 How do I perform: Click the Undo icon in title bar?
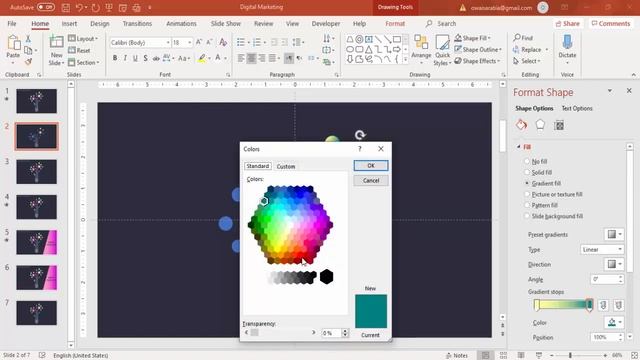coord(80,7)
